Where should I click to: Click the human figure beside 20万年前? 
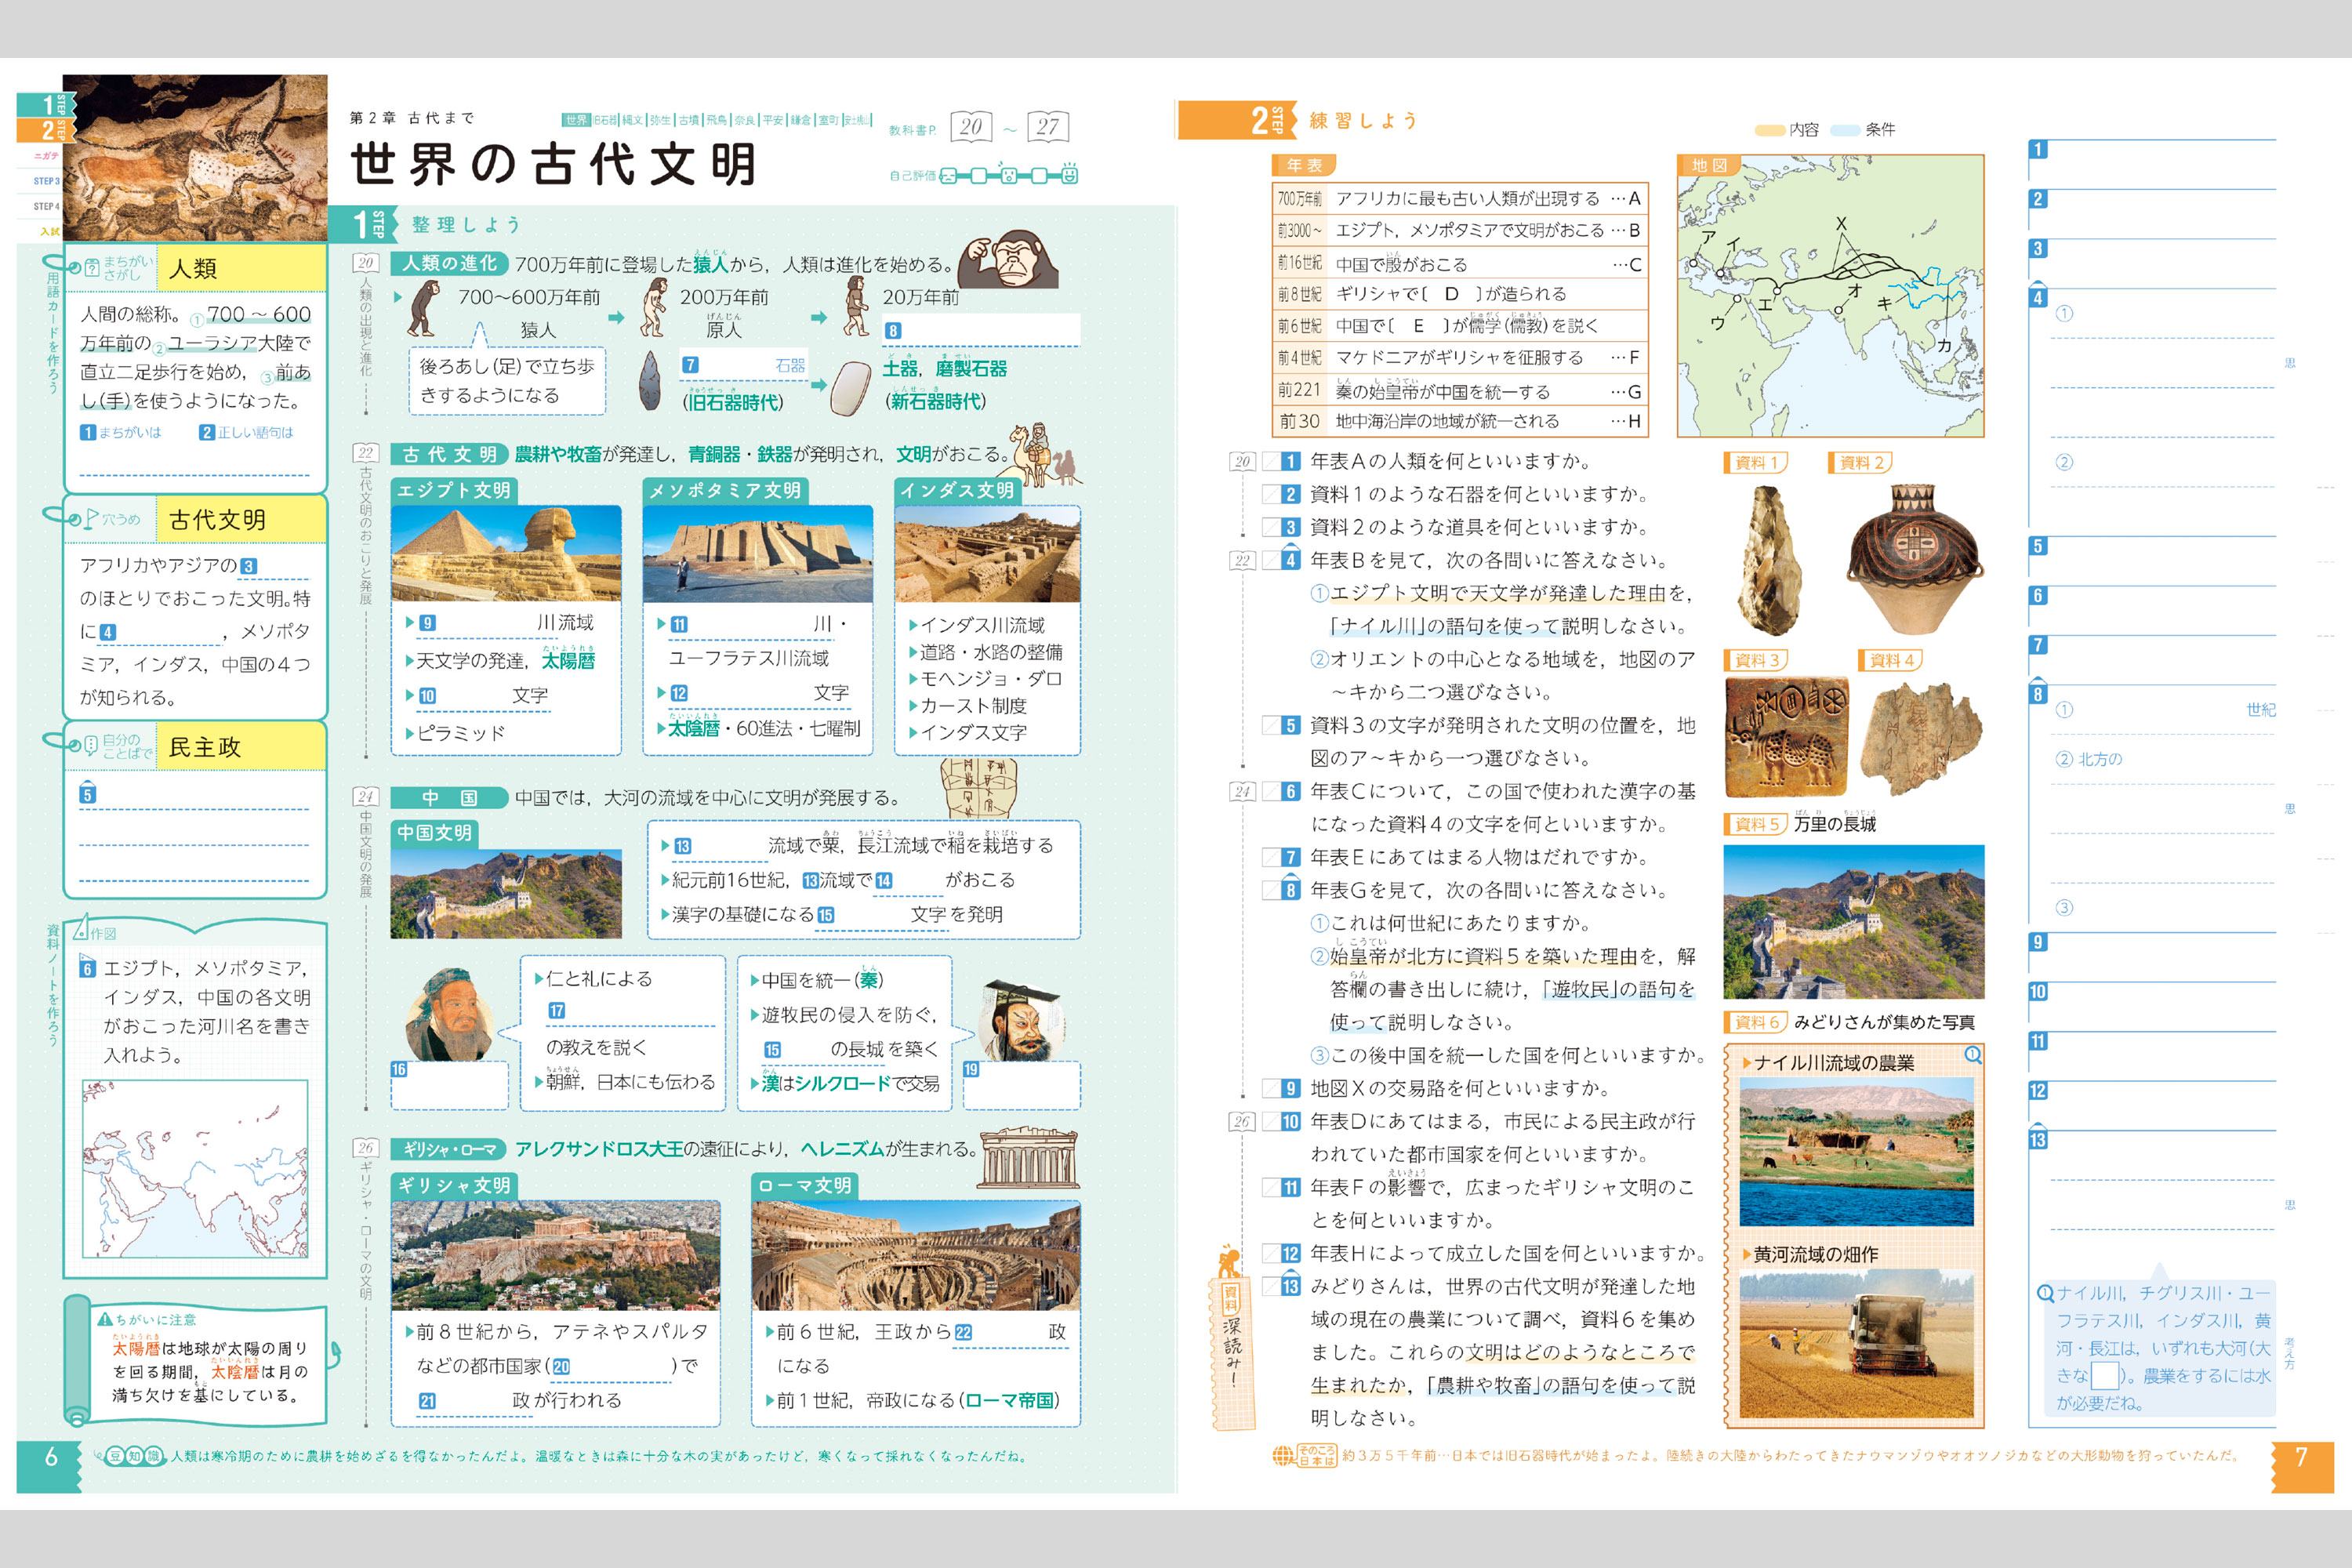point(857,307)
